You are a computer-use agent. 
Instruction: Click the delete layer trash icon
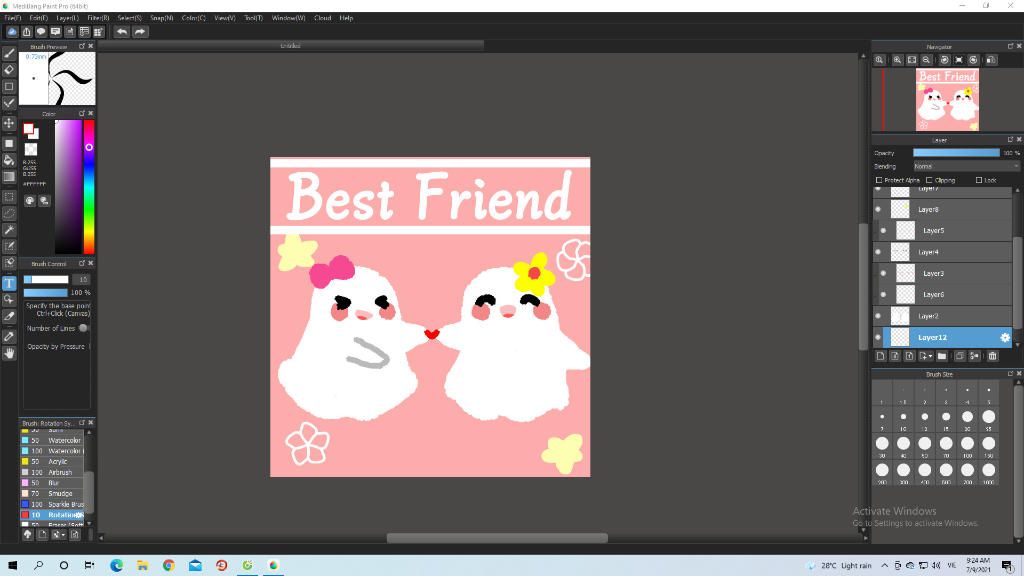coord(993,356)
